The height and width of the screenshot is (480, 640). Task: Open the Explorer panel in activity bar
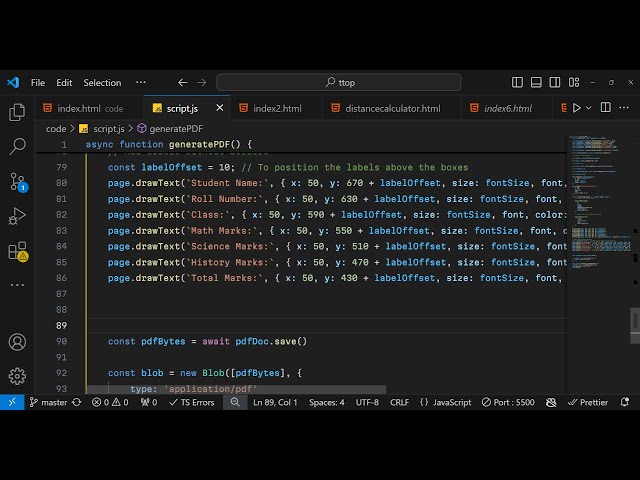17,112
